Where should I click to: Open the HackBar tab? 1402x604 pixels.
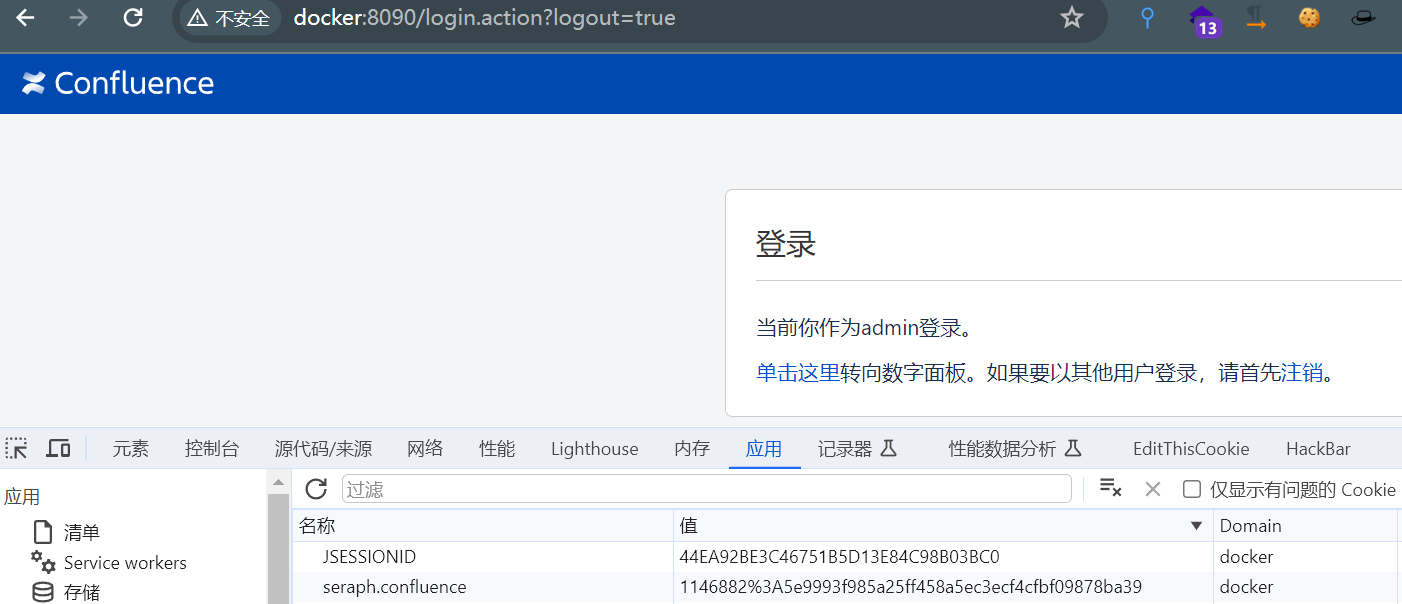click(x=1318, y=449)
